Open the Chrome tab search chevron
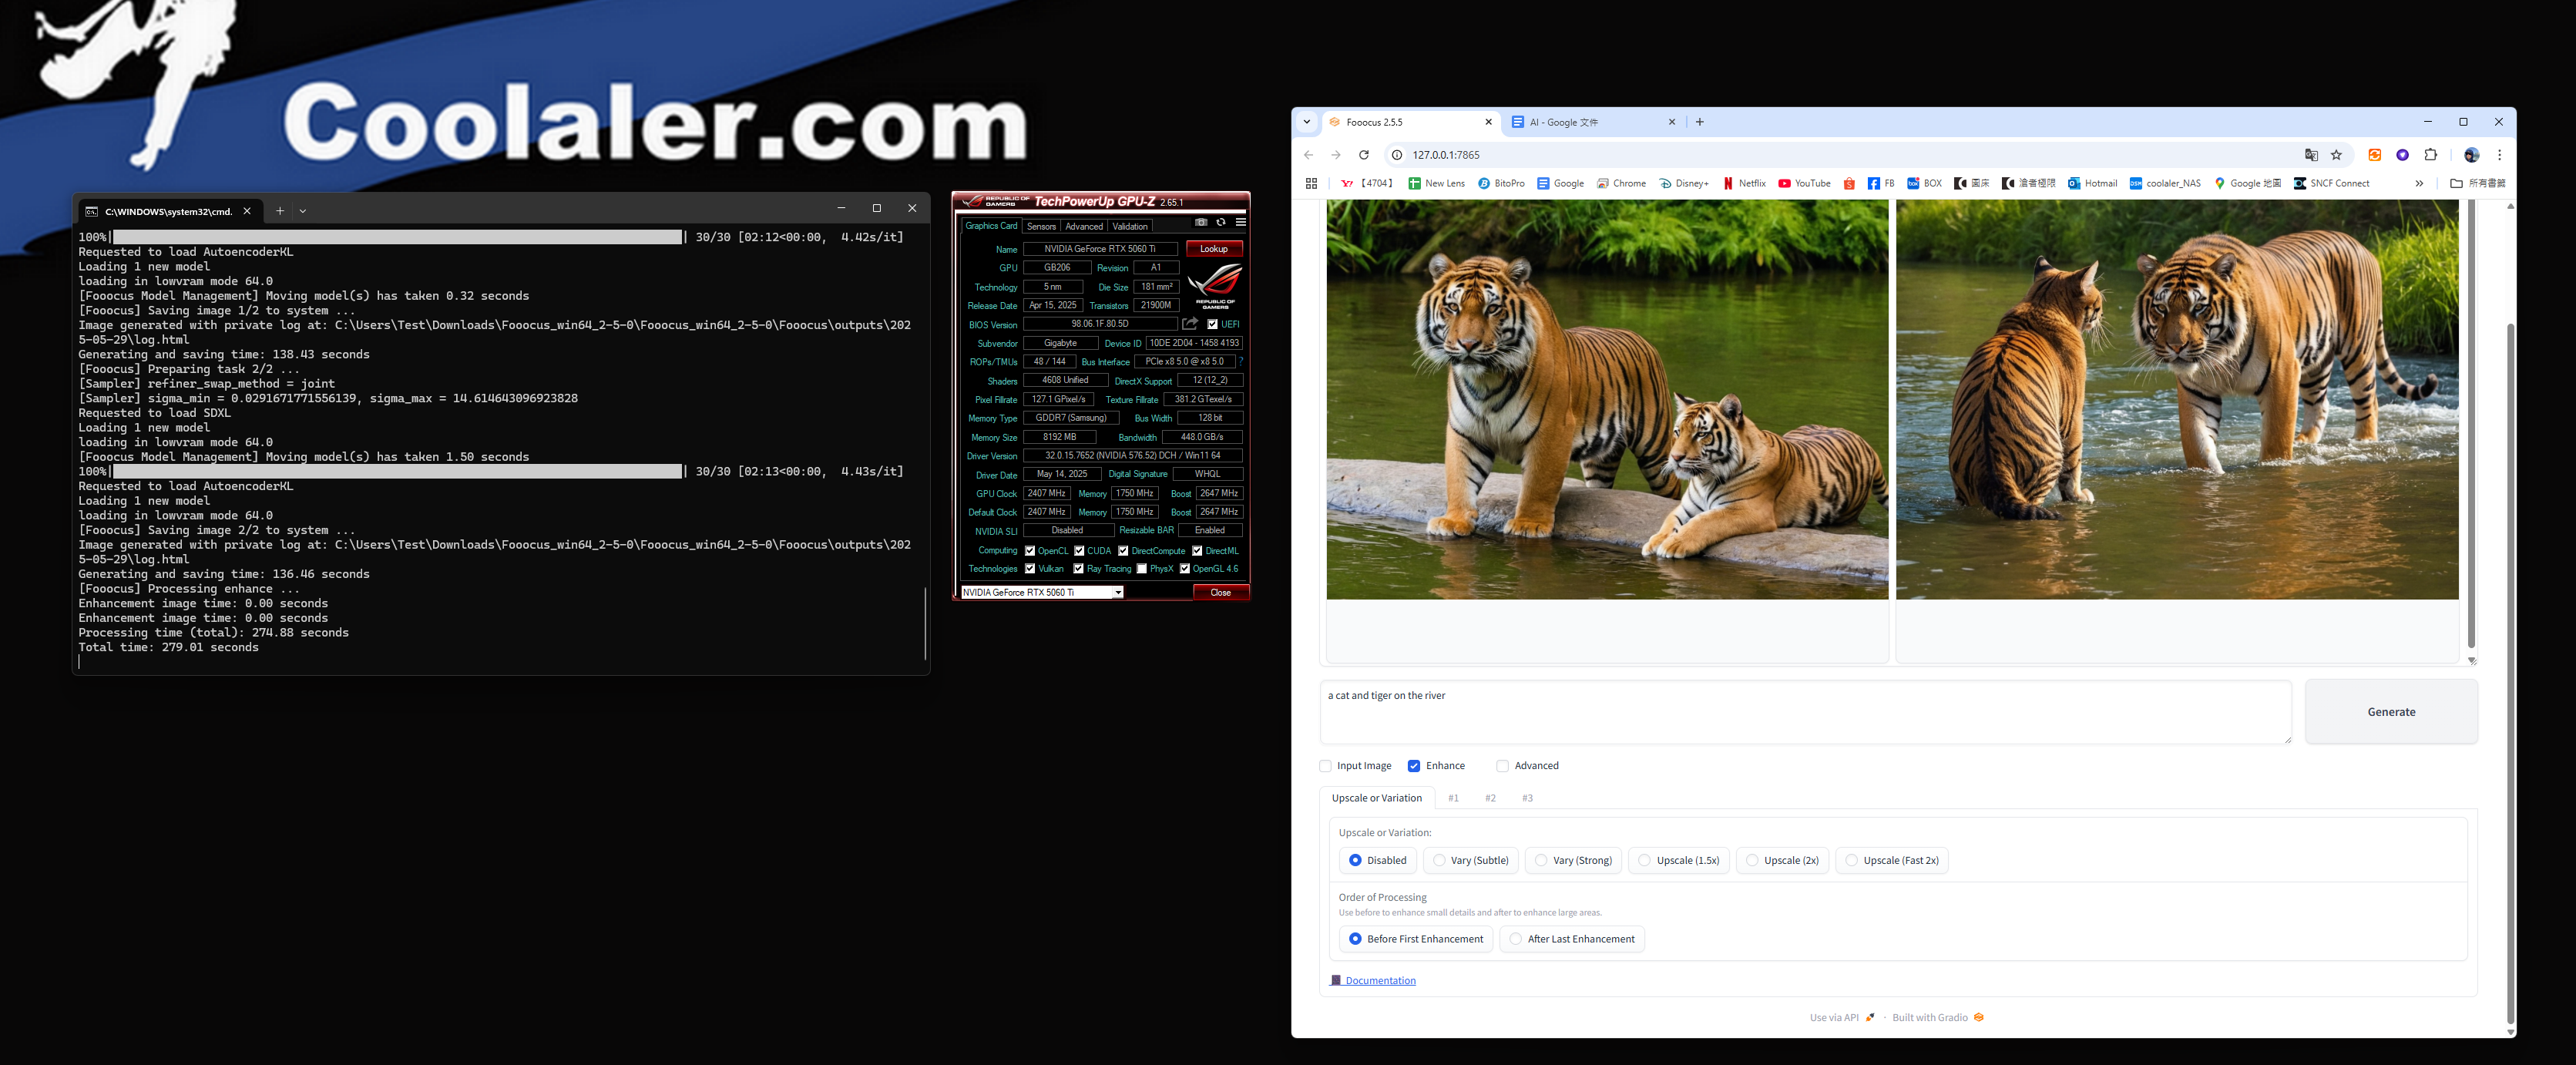 [1306, 122]
